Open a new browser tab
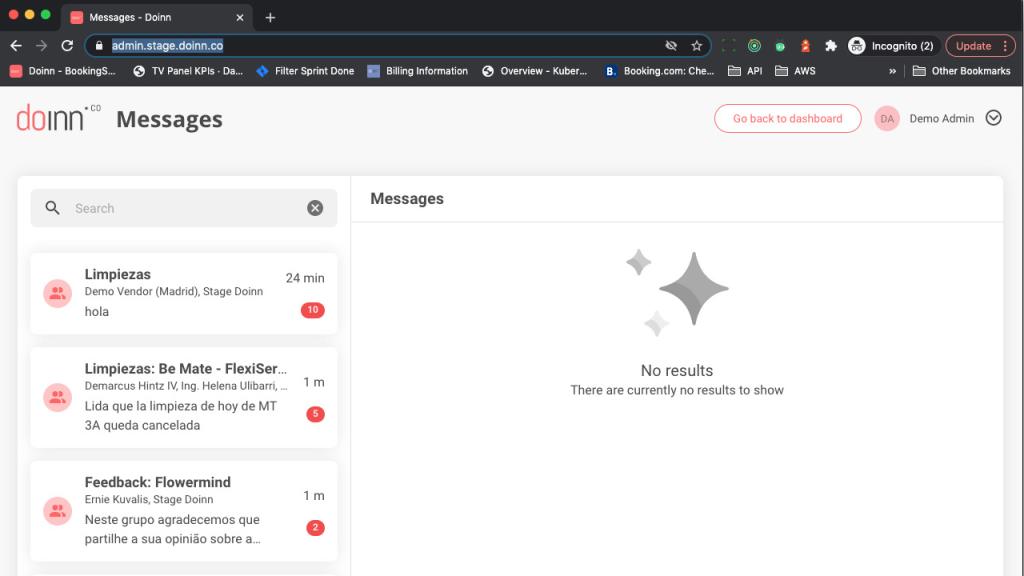This screenshot has height=576, width=1024. pyautogui.click(x=270, y=17)
